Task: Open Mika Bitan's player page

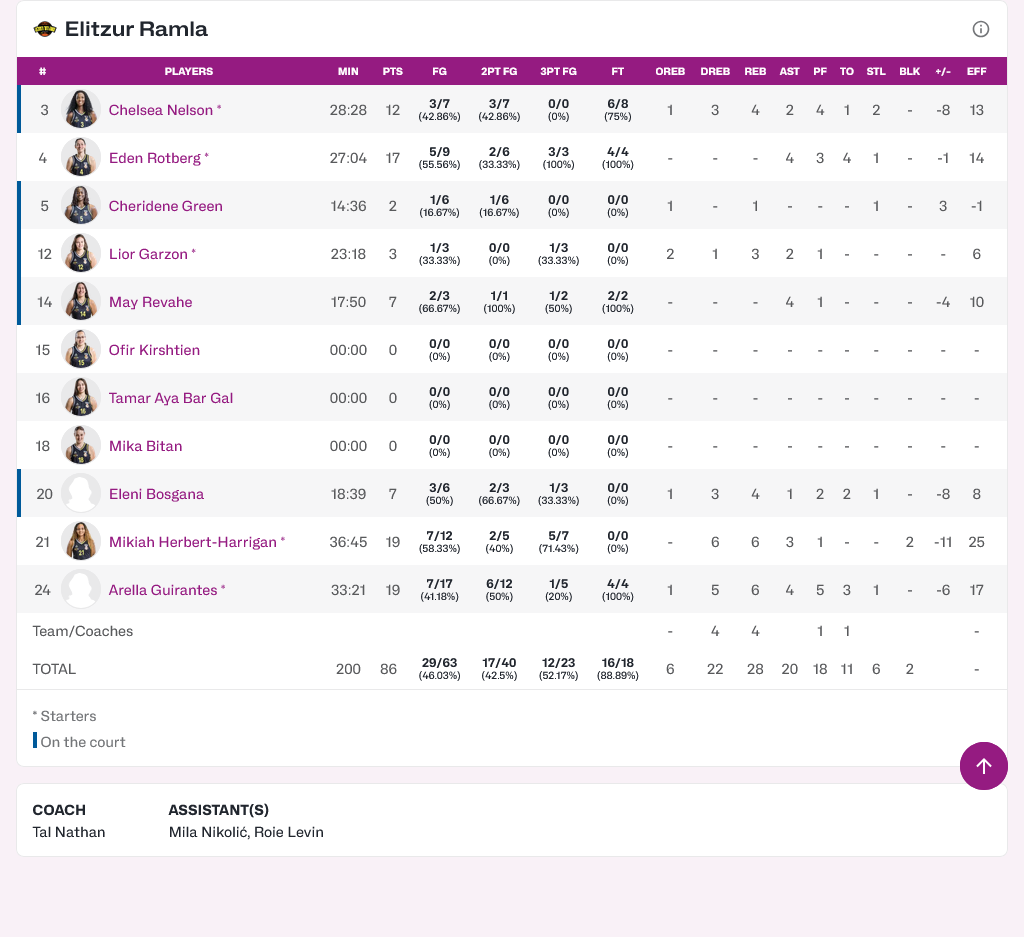Action: click(x=145, y=446)
